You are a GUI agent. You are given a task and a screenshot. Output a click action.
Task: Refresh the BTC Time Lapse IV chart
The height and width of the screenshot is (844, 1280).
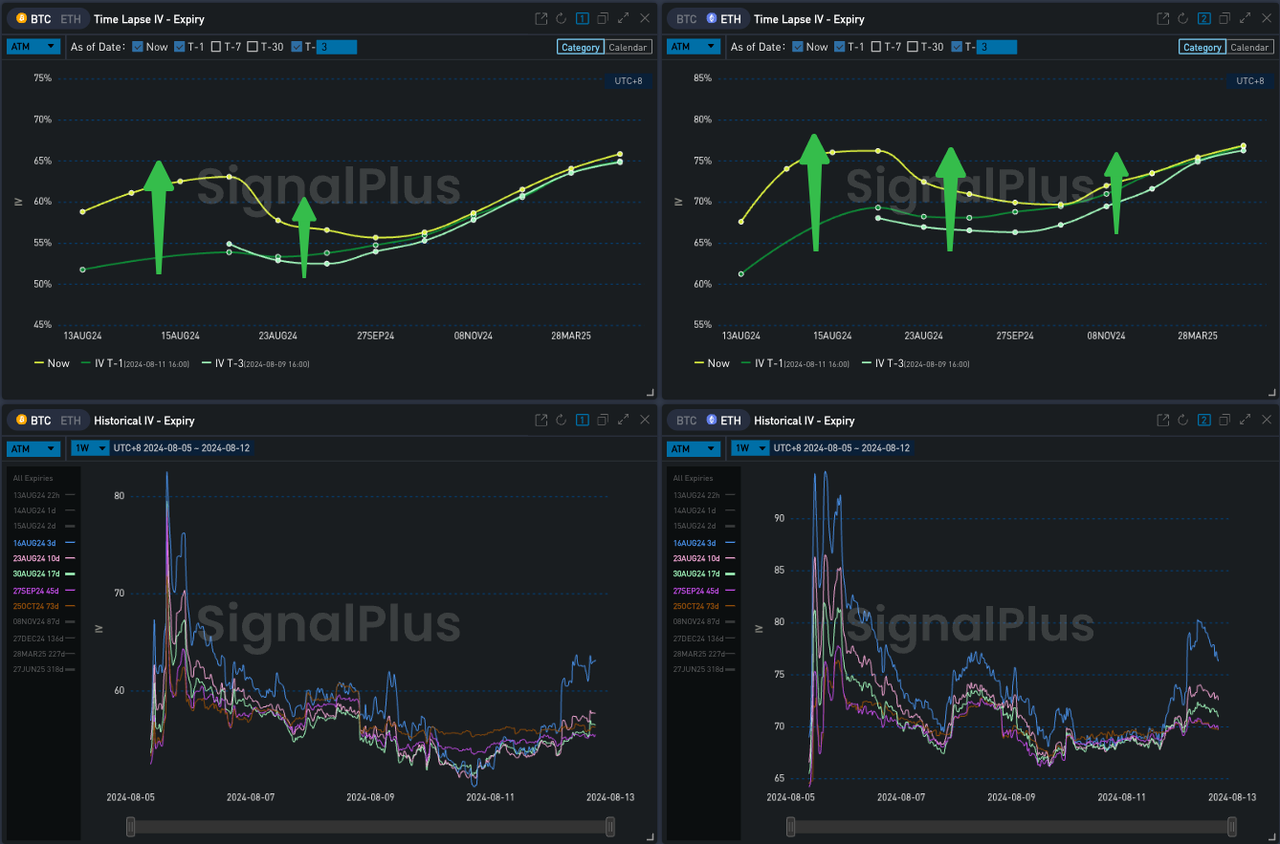click(x=562, y=19)
